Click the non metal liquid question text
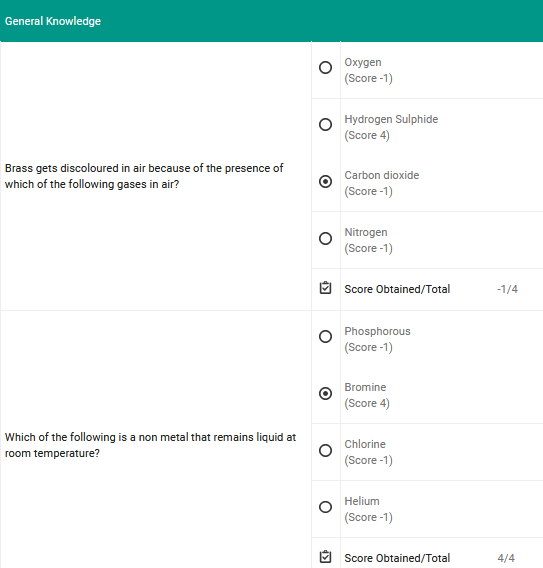 tap(150, 445)
